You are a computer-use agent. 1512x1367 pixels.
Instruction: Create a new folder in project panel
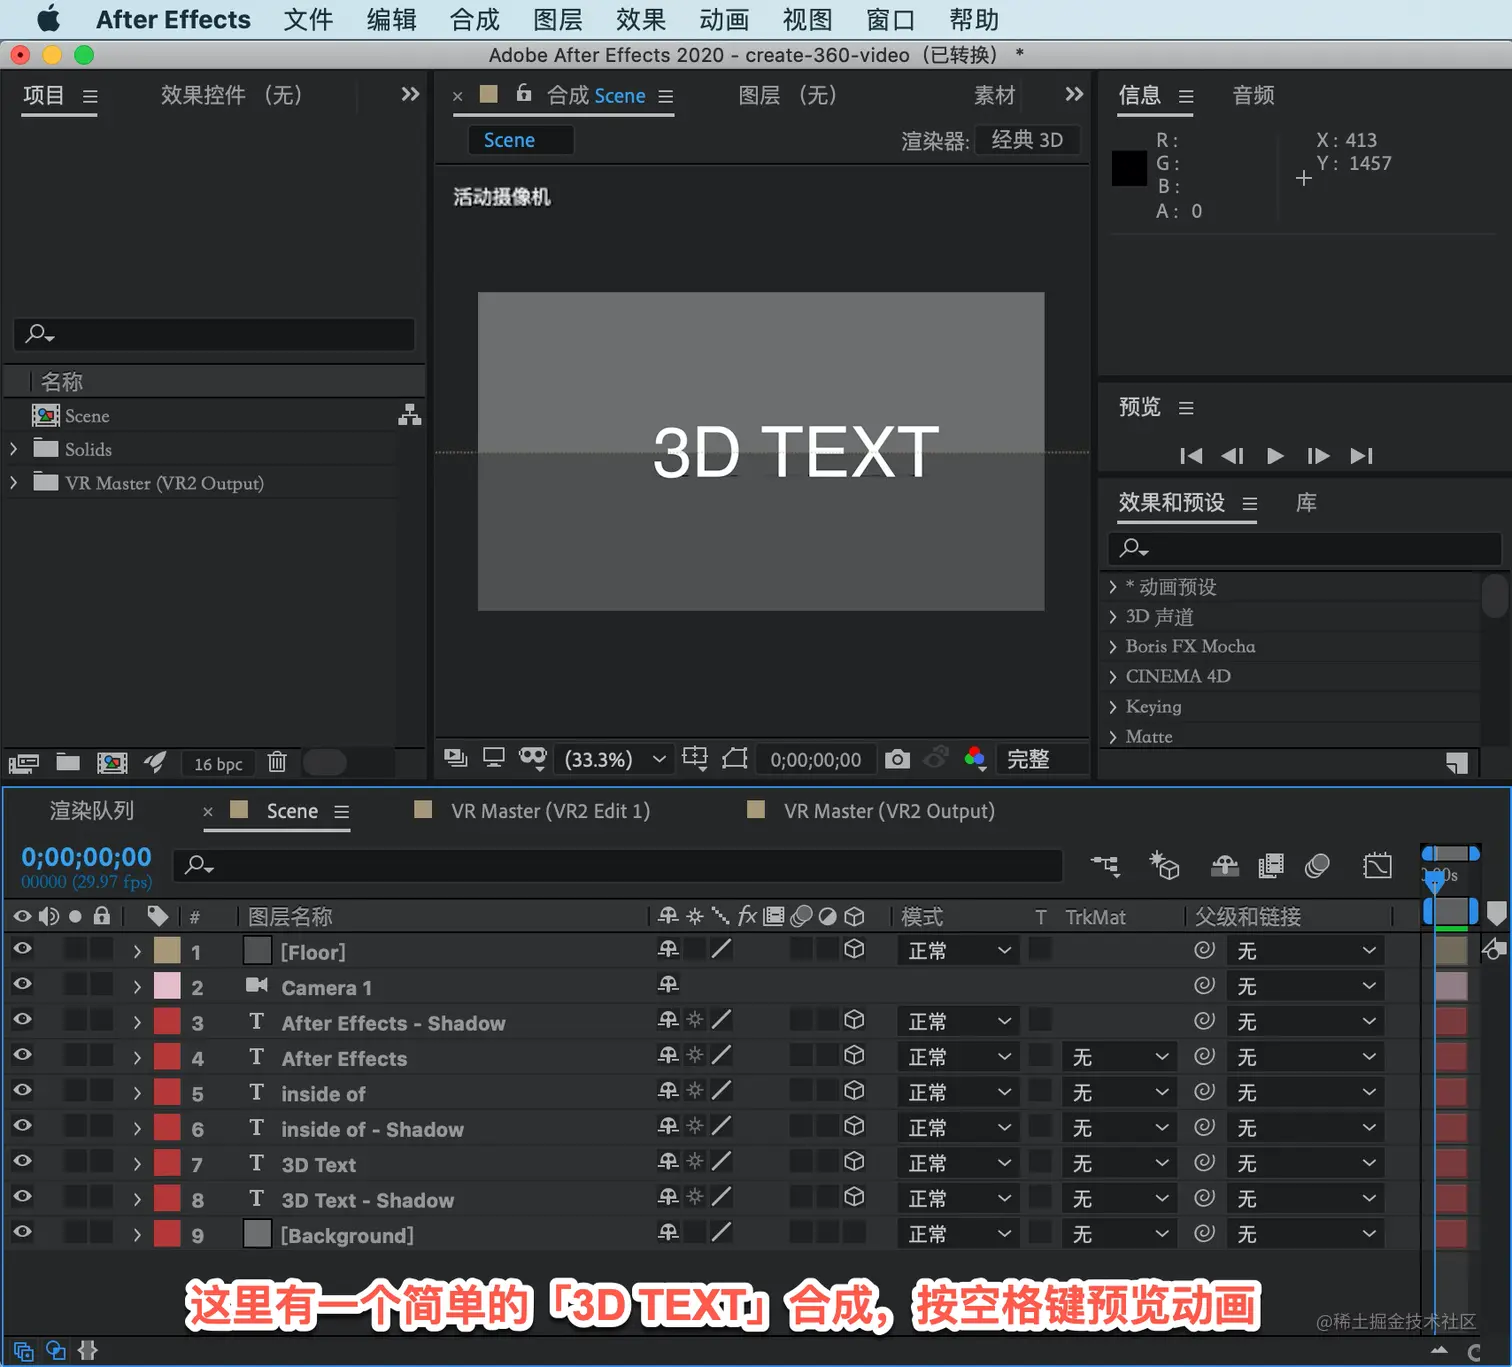point(68,762)
